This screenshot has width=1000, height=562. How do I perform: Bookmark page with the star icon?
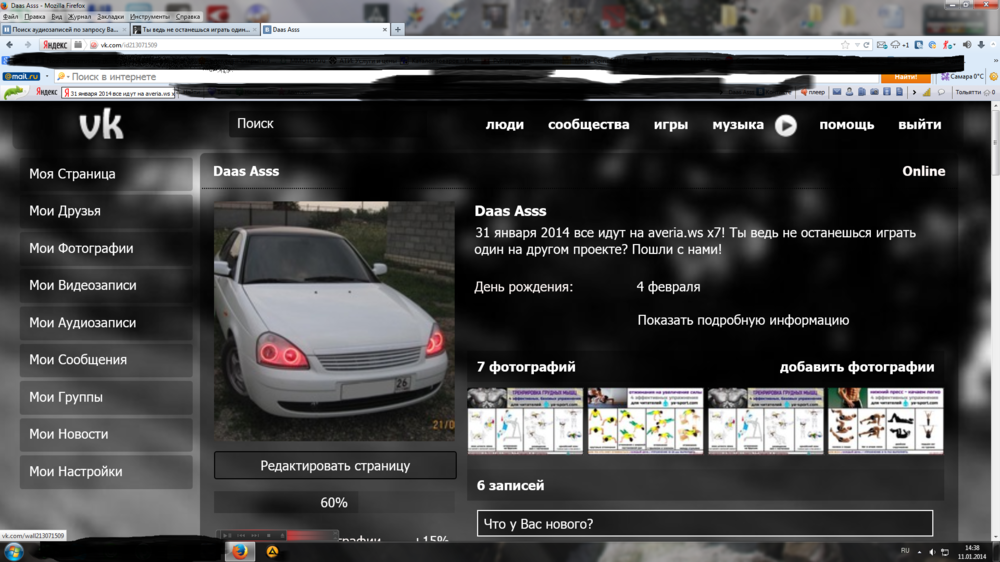(x=845, y=45)
